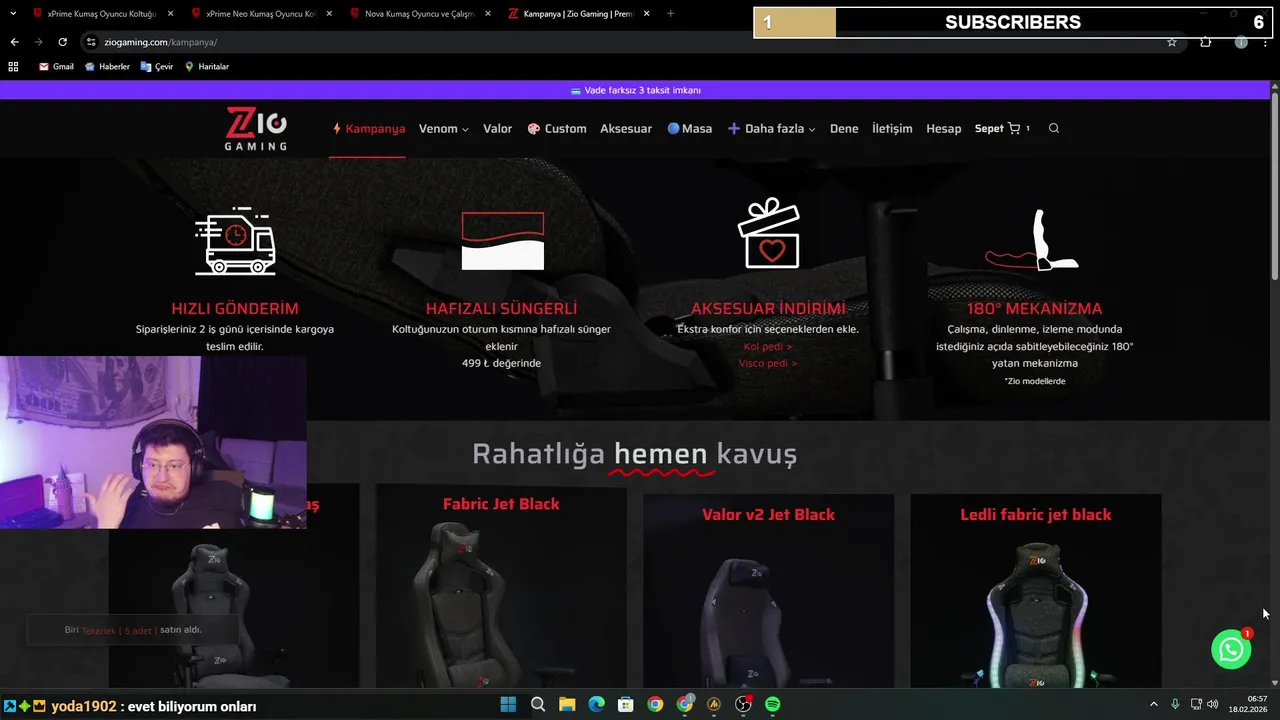
Task: Open the Valor v2 Jet Black title
Action: point(768,514)
